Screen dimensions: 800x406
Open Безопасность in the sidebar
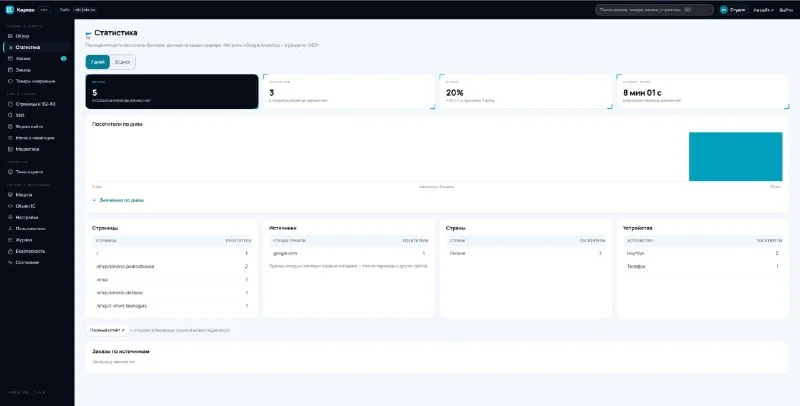click(x=37, y=251)
